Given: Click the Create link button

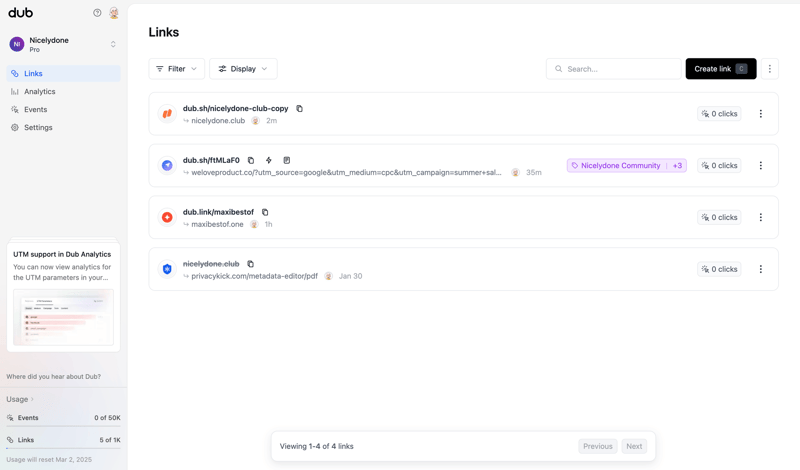Looking at the screenshot, I should click(720, 69).
